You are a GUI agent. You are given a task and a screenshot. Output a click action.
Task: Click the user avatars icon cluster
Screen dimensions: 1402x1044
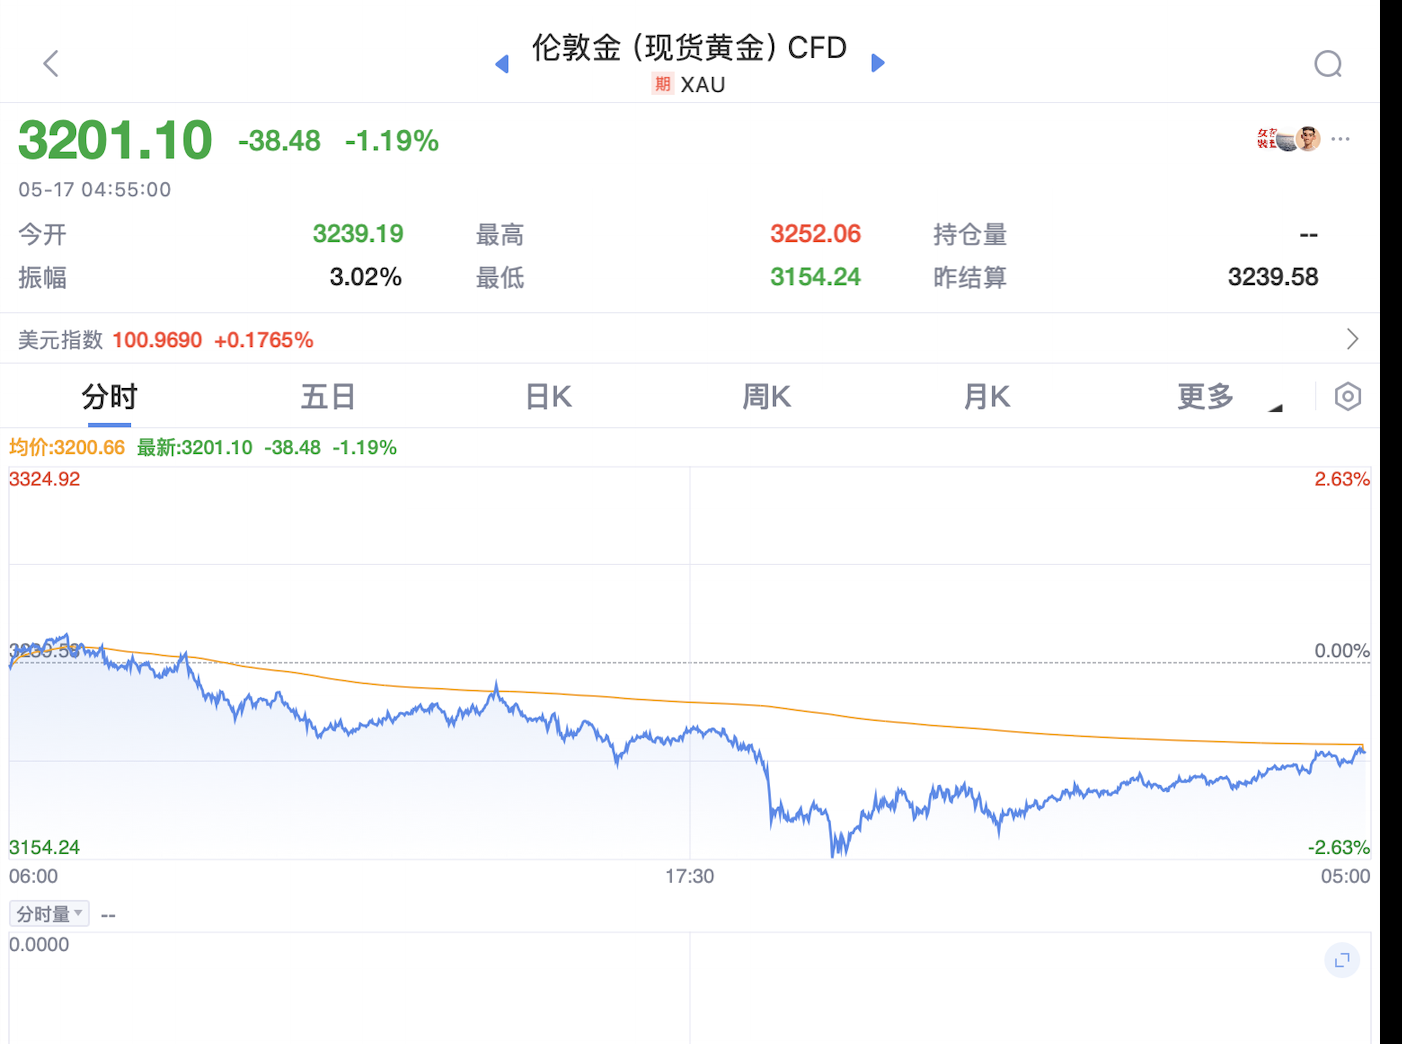(x=1288, y=139)
